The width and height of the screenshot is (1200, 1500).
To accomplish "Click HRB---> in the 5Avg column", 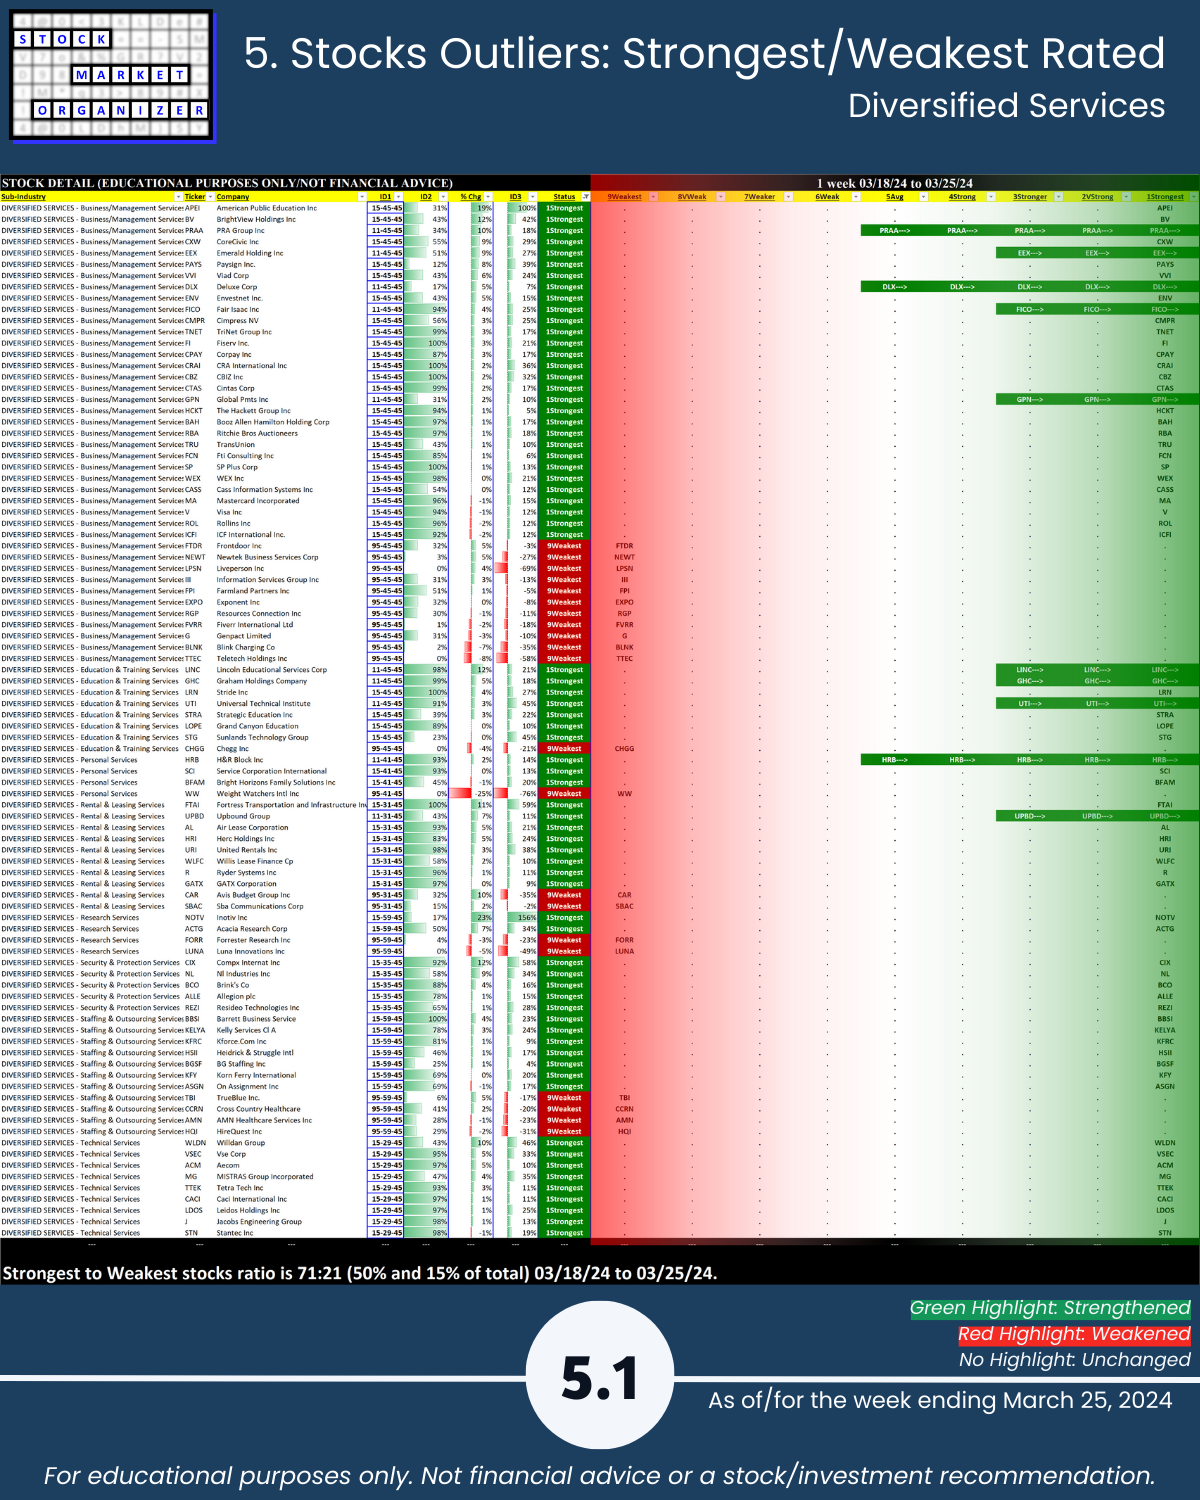I will pos(895,760).
